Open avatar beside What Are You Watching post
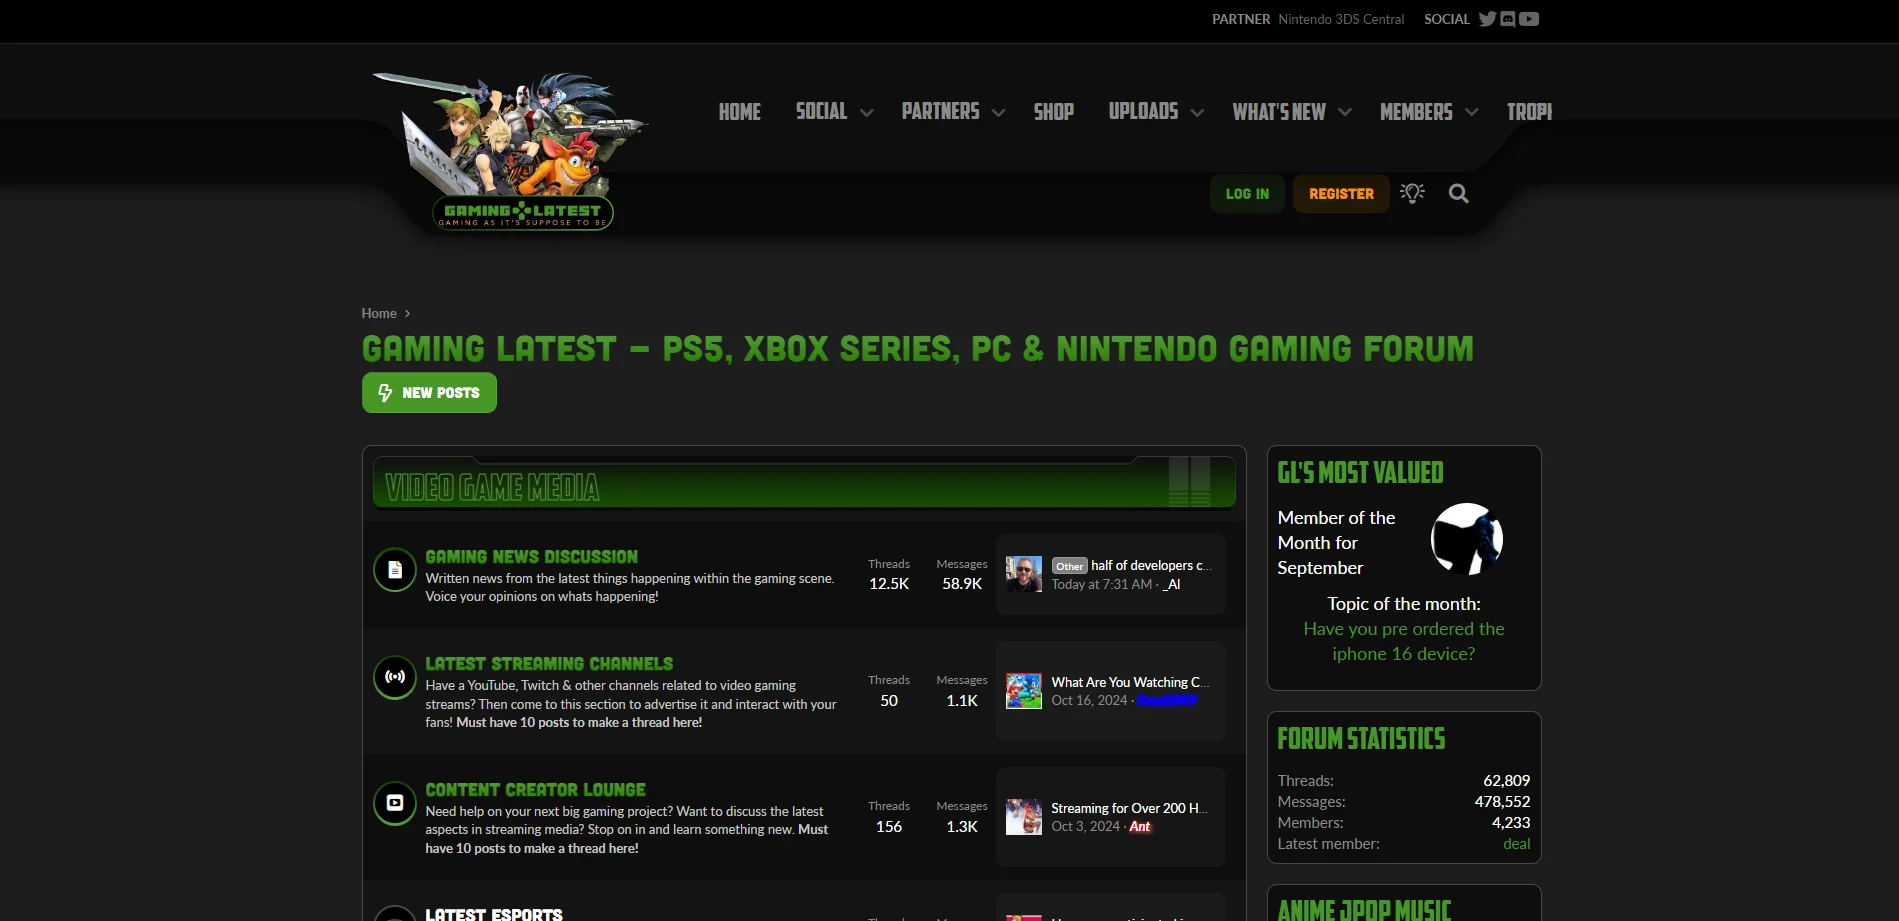Screen dimensions: 1899x921 pyautogui.click(x=1023, y=691)
